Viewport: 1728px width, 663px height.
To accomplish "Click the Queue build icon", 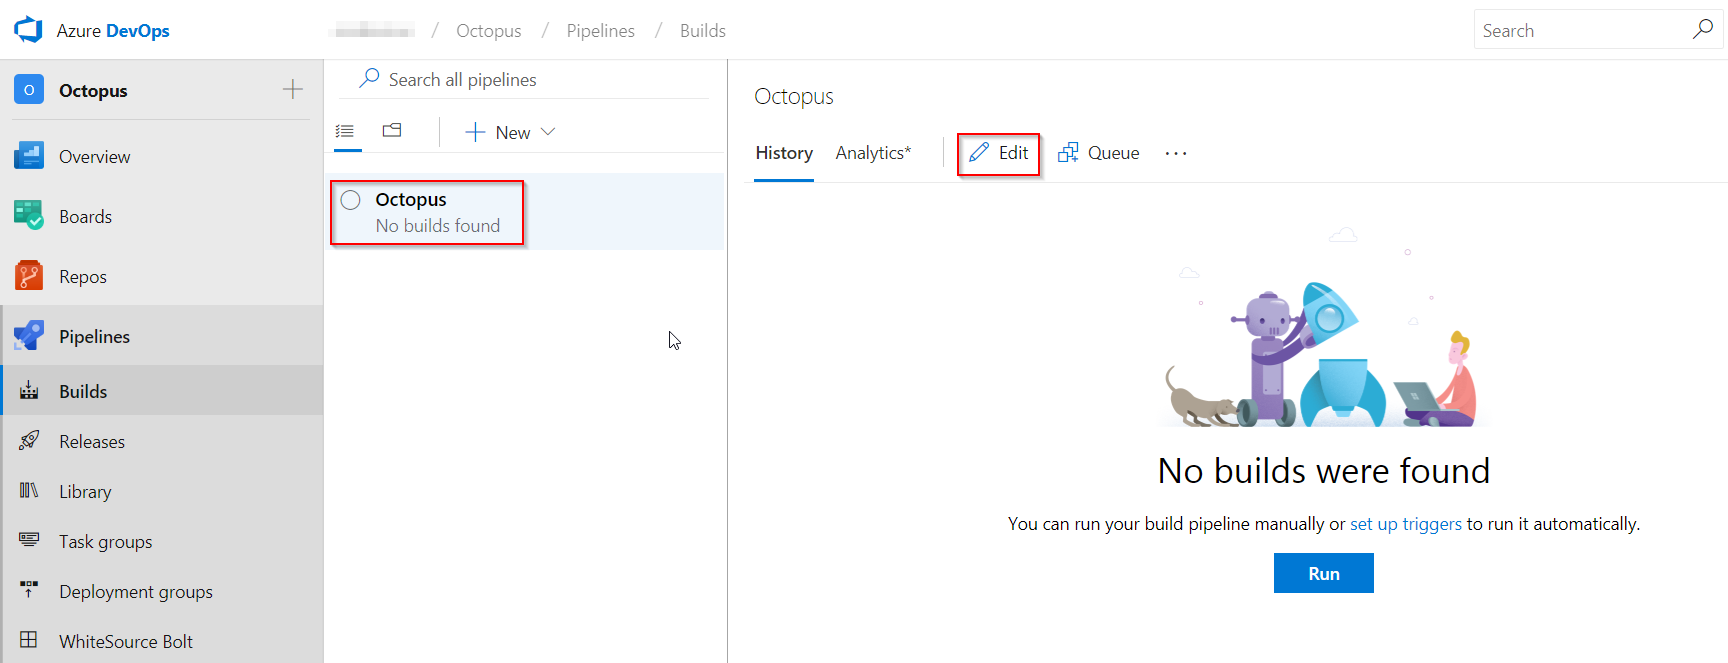I will click(1068, 152).
